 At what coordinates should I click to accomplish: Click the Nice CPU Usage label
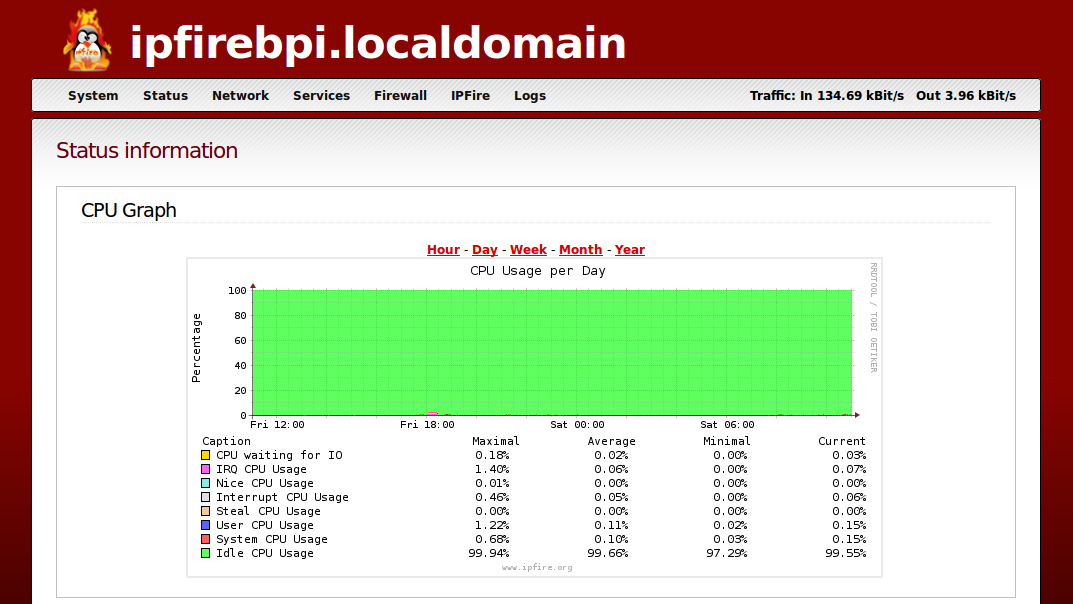[x=265, y=483]
